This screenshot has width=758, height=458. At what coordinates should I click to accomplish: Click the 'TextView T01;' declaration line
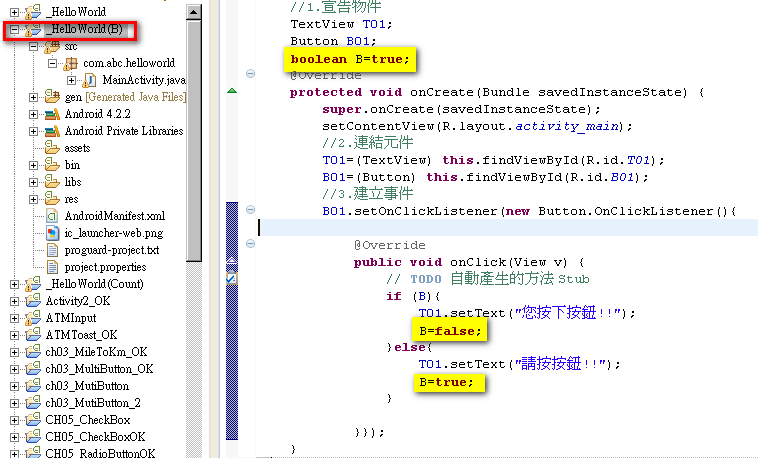click(x=341, y=24)
